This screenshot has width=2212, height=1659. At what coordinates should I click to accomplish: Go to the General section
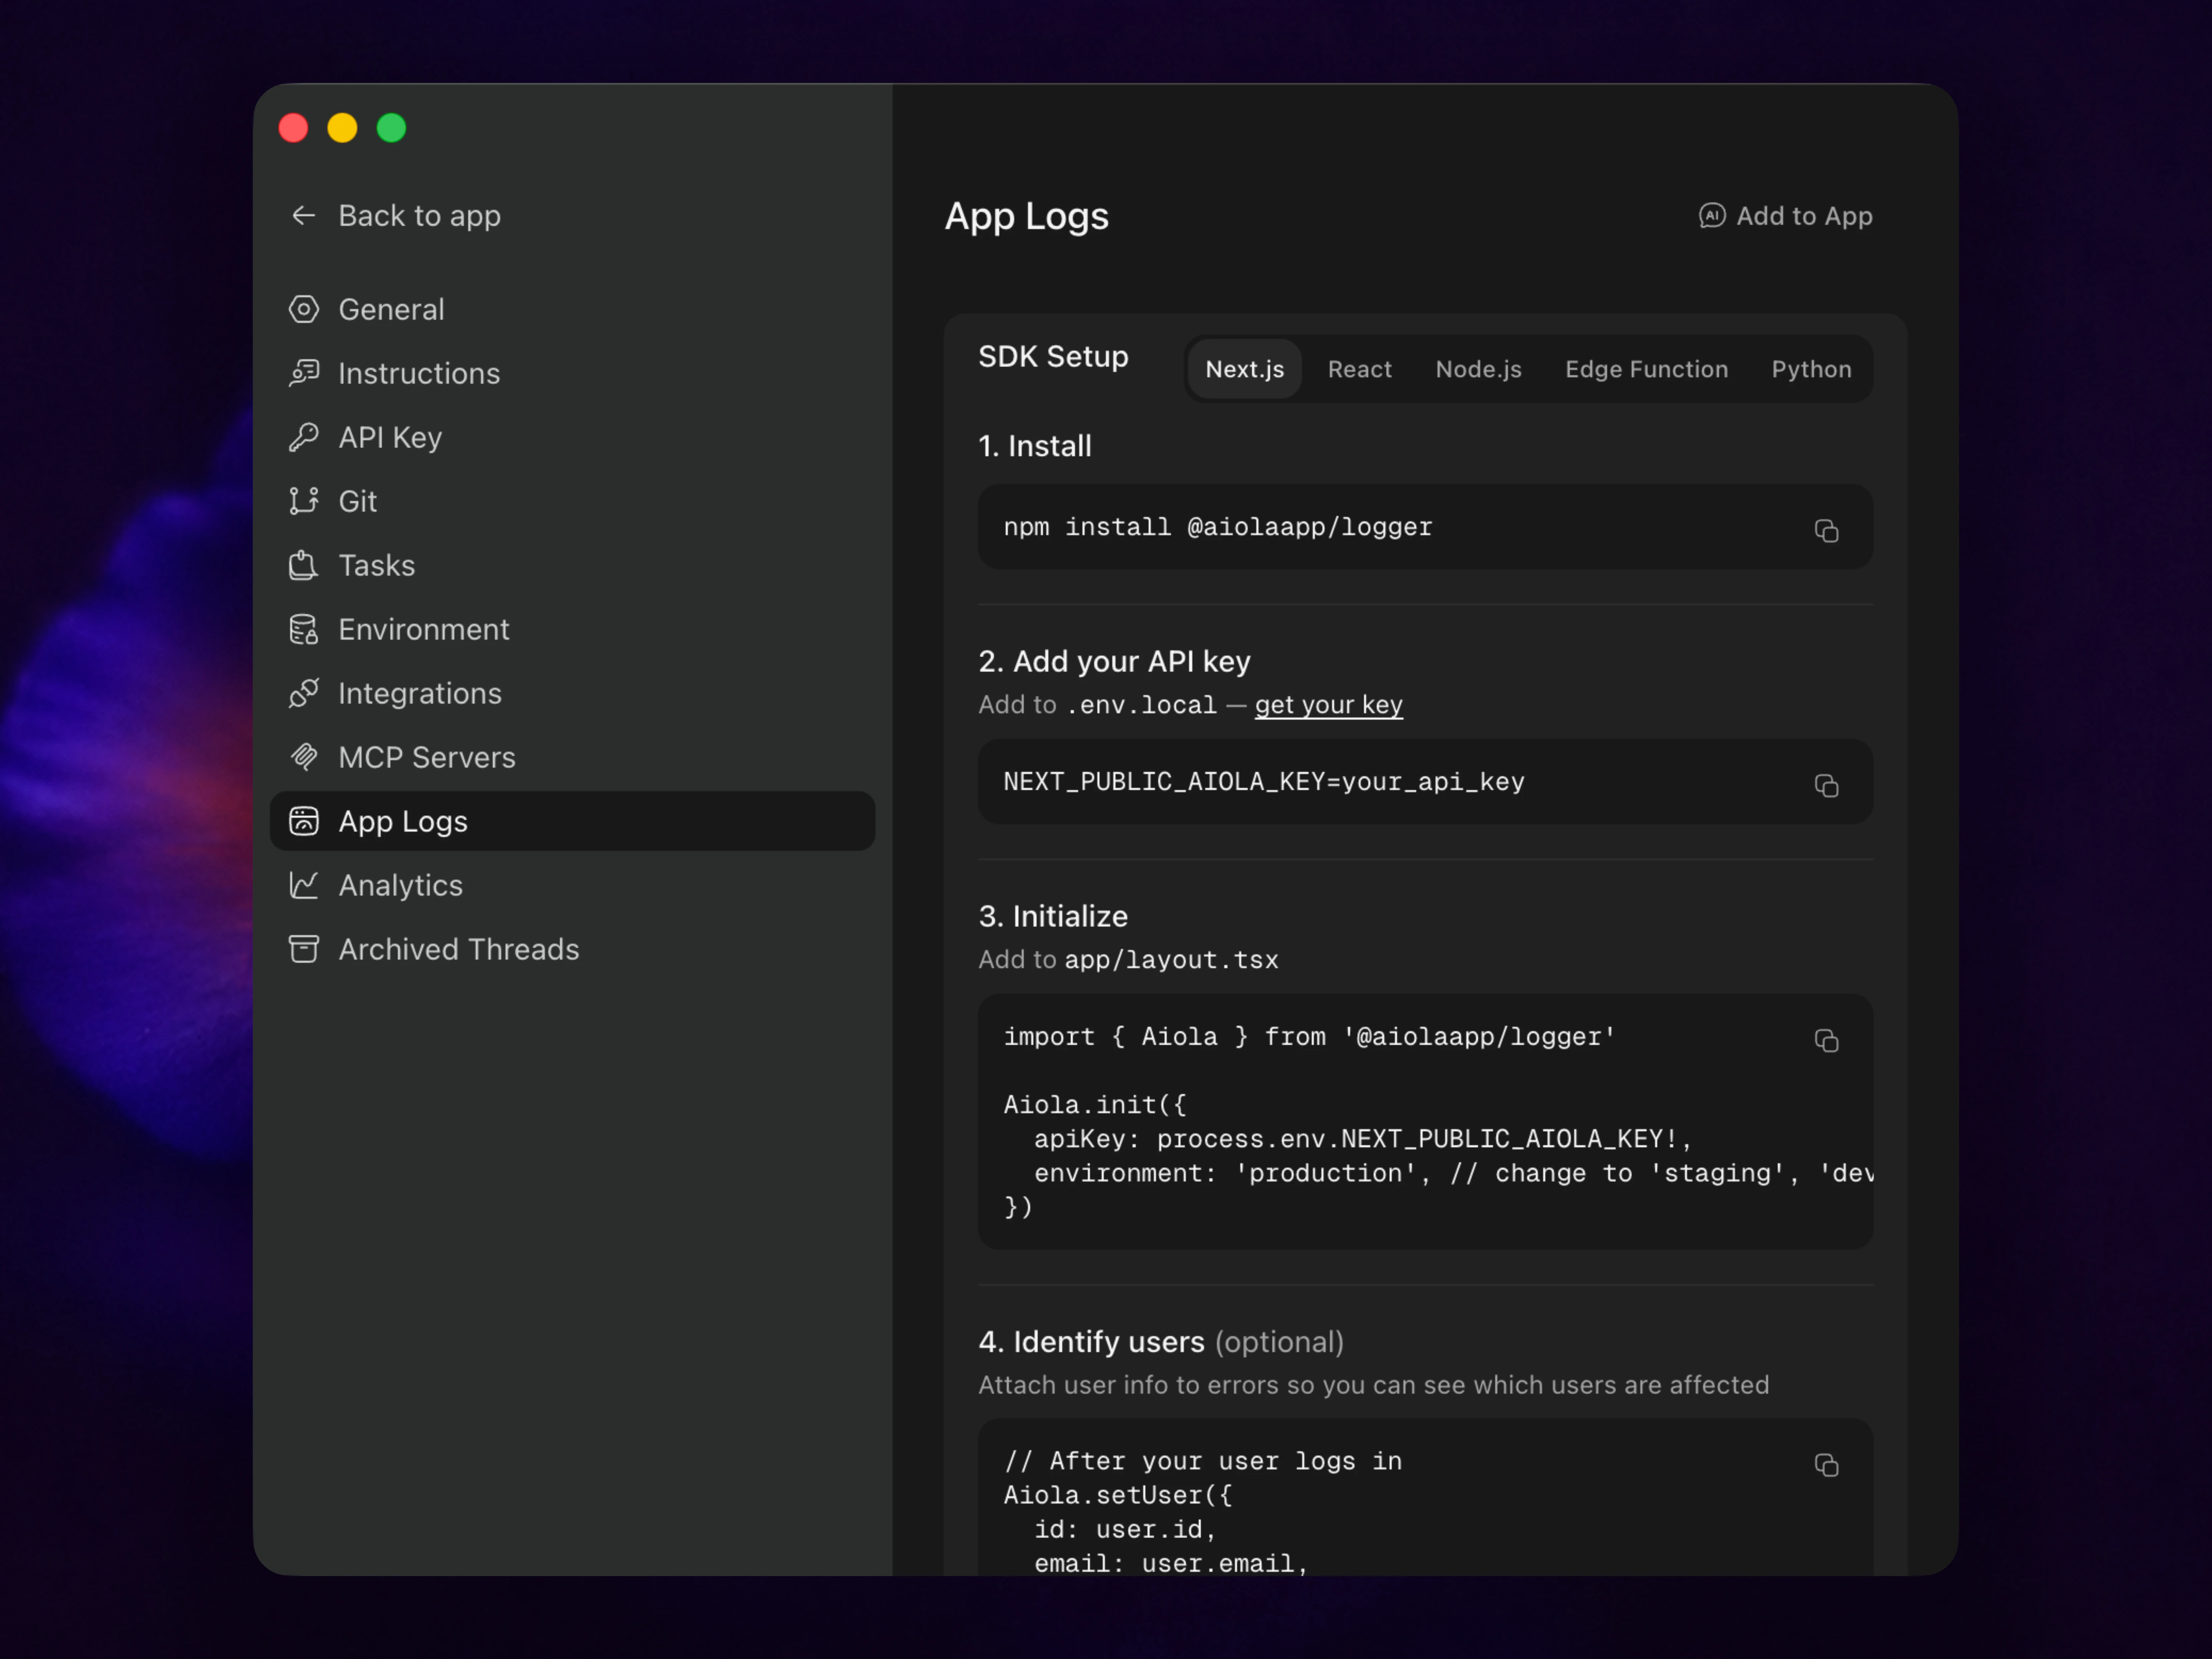572,309
